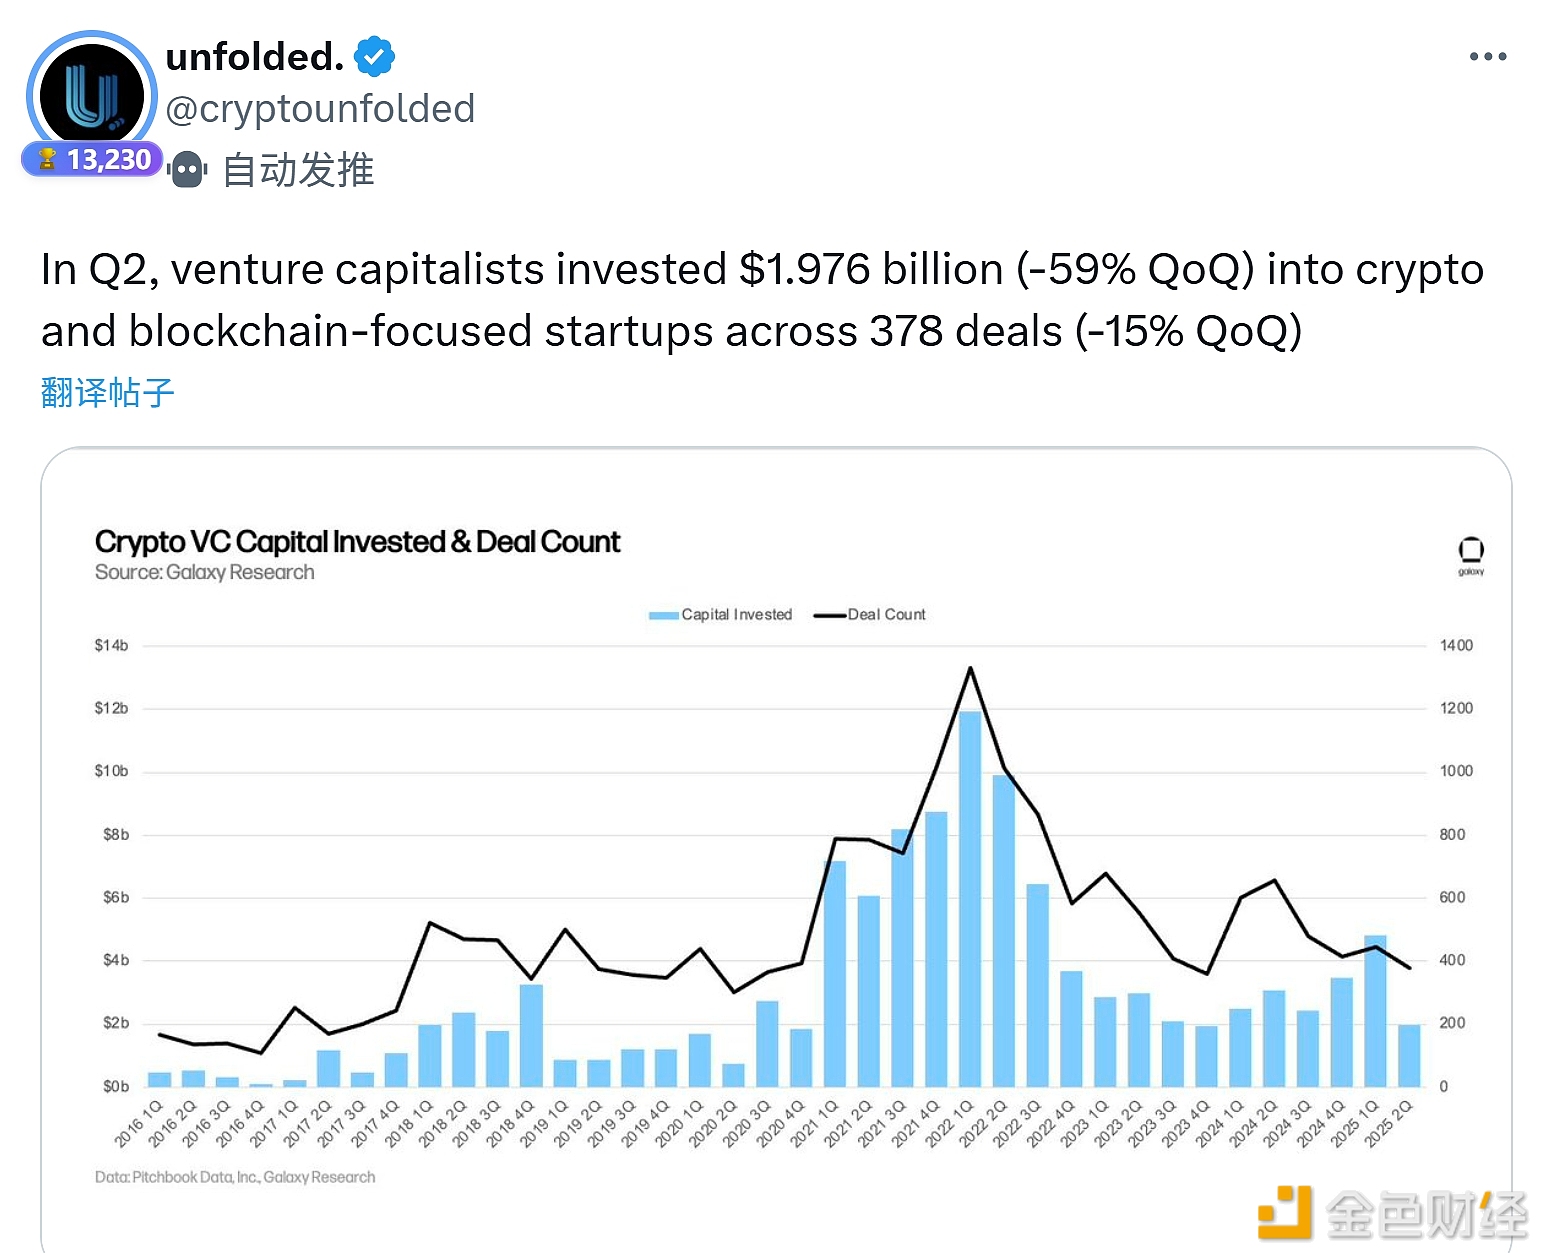
Task: Open the @cryptounfolded handle link
Action: tap(320, 109)
